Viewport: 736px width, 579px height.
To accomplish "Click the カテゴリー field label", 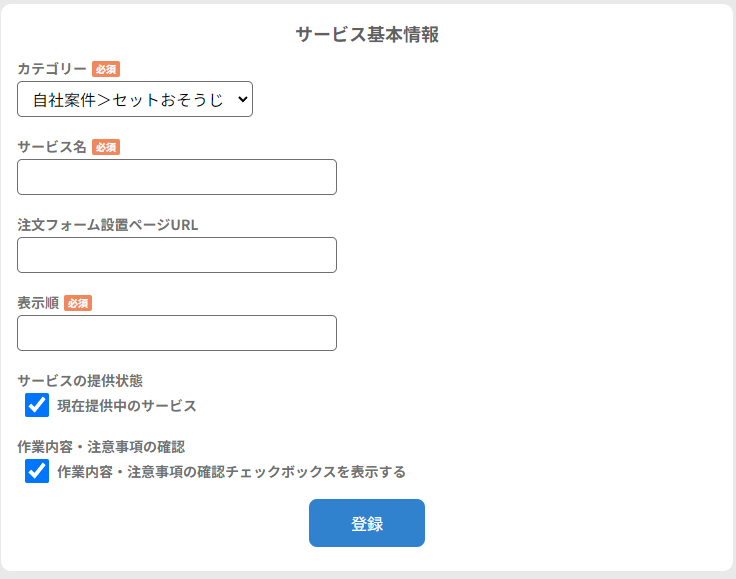I will point(52,69).
